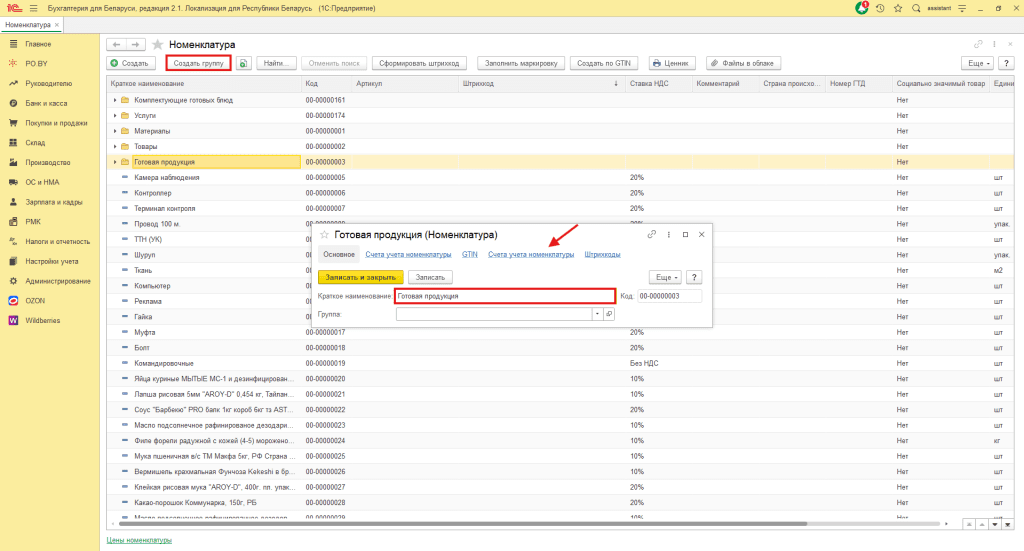The height and width of the screenshot is (551, 1024).
Task: Expand the Материалы folder
Action: point(115,131)
